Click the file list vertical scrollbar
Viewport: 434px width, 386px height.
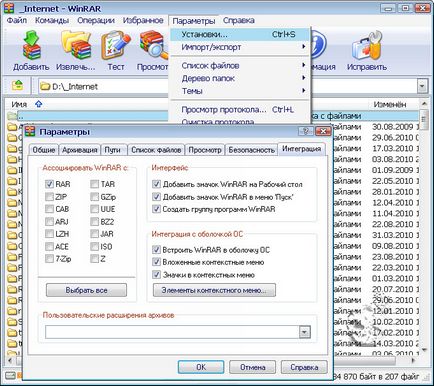pos(424,227)
